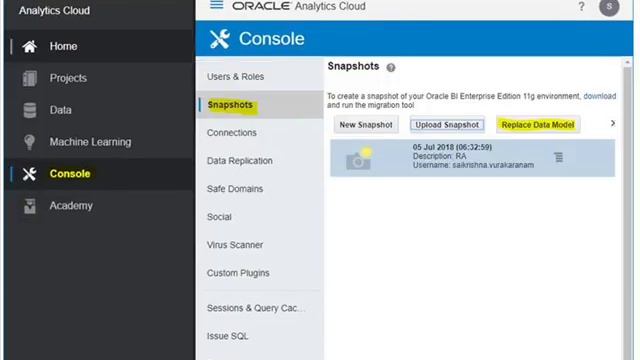Open Users & Roles section

(236, 77)
